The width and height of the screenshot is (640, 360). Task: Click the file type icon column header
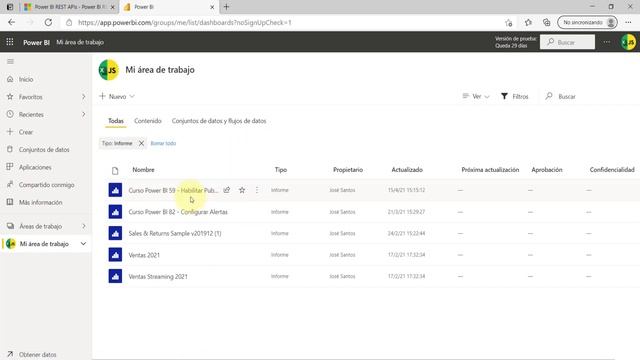(115, 170)
